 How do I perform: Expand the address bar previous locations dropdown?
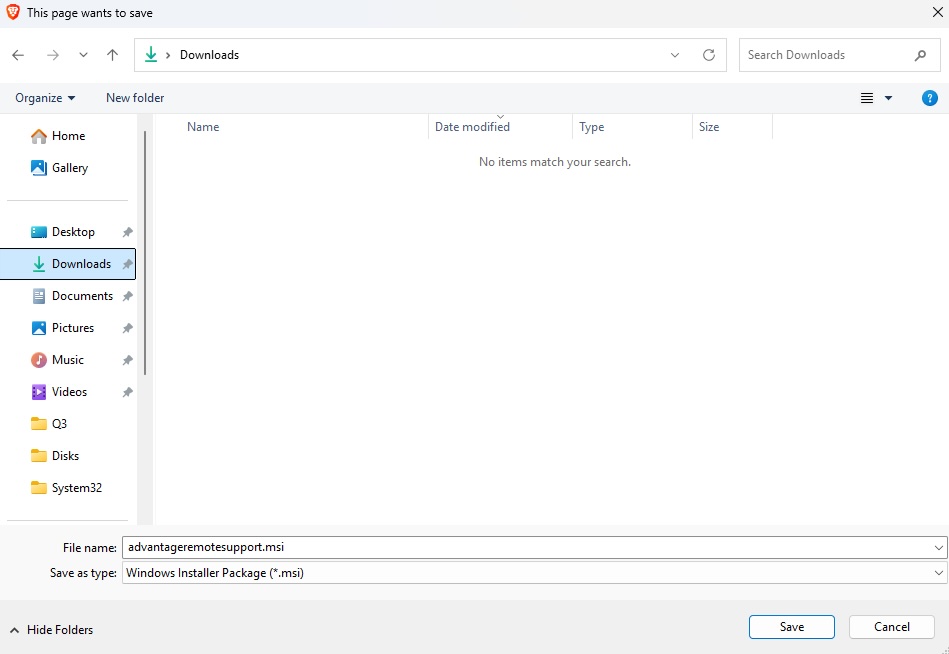pos(675,55)
